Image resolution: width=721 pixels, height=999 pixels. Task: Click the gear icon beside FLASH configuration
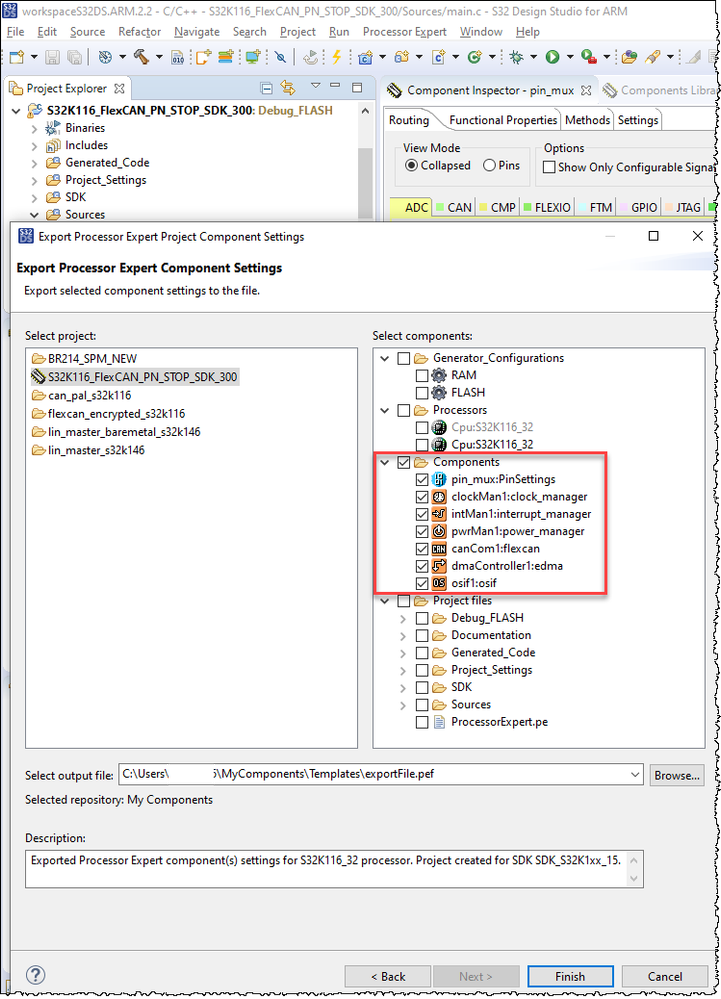[x=439, y=392]
